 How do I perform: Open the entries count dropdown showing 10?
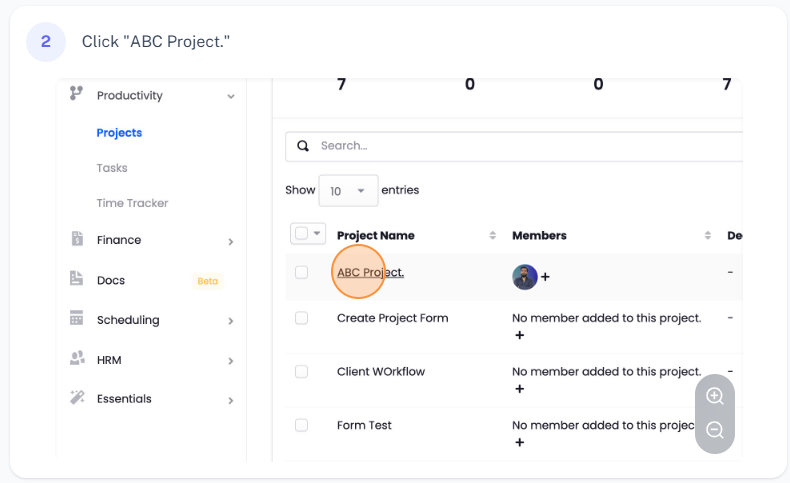click(x=347, y=191)
